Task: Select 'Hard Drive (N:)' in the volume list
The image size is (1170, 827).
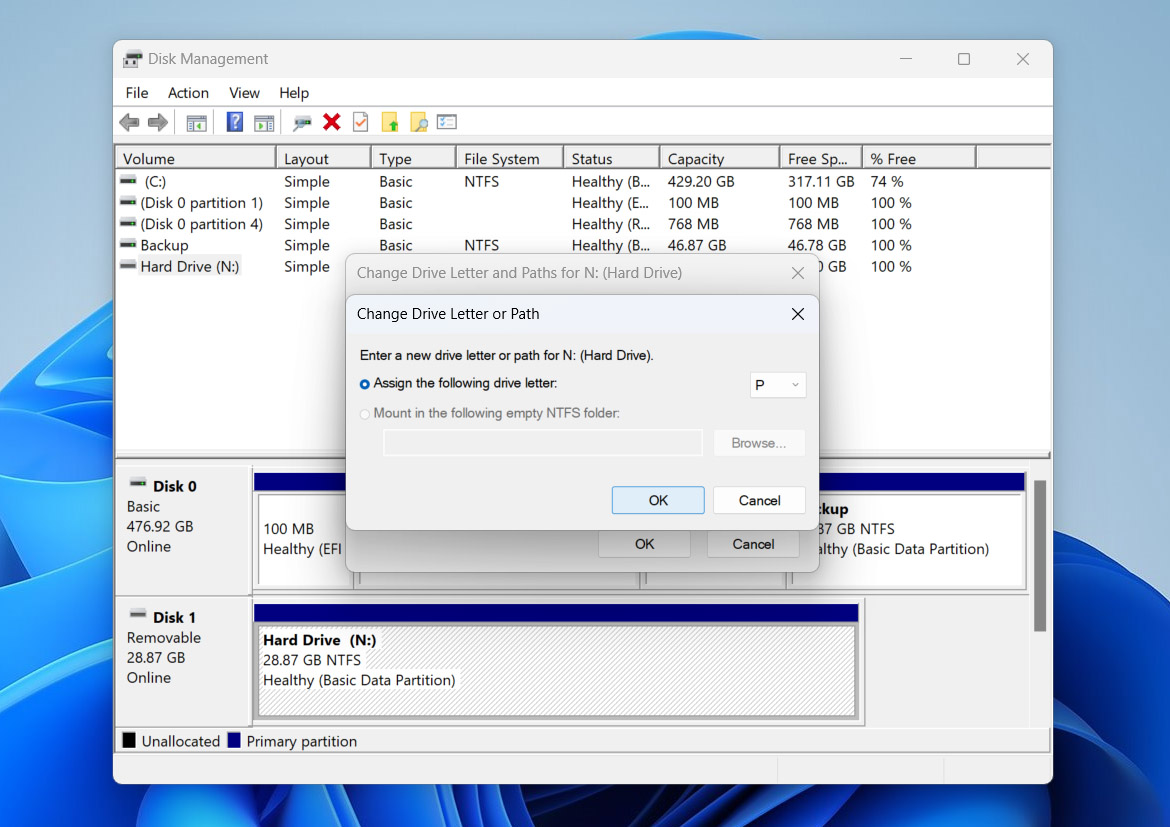Action: pos(190,266)
